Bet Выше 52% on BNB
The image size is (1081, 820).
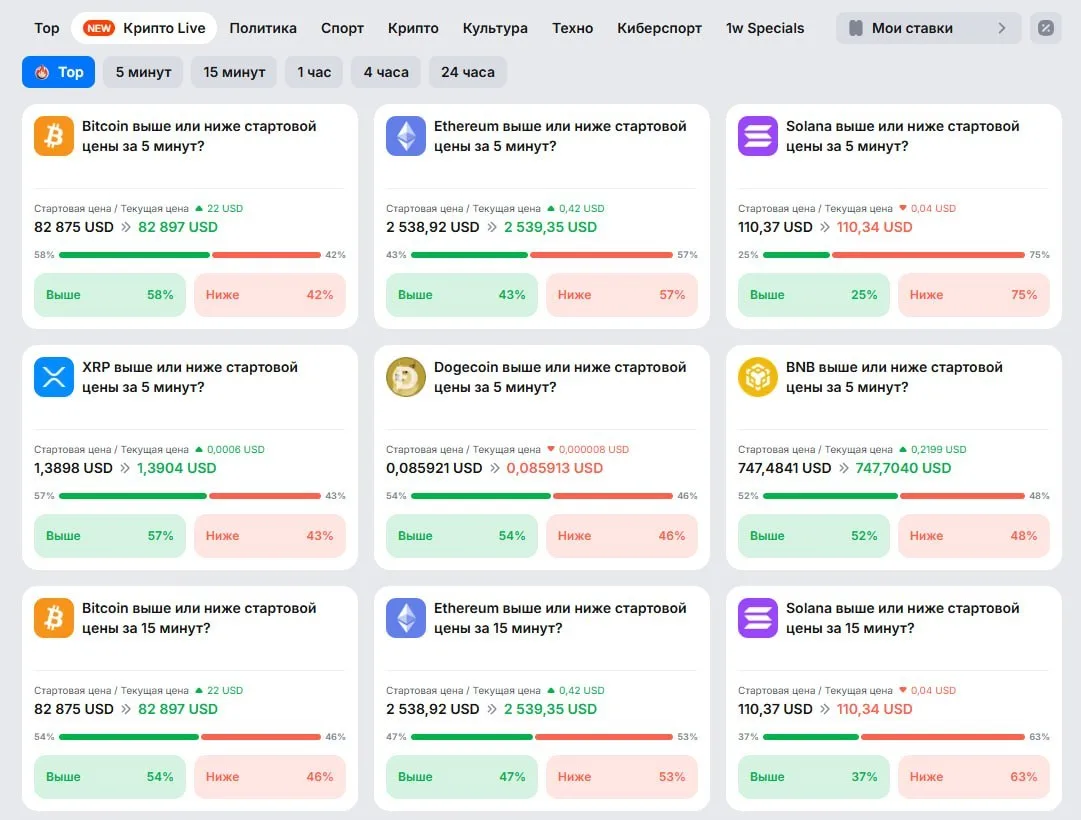(814, 536)
